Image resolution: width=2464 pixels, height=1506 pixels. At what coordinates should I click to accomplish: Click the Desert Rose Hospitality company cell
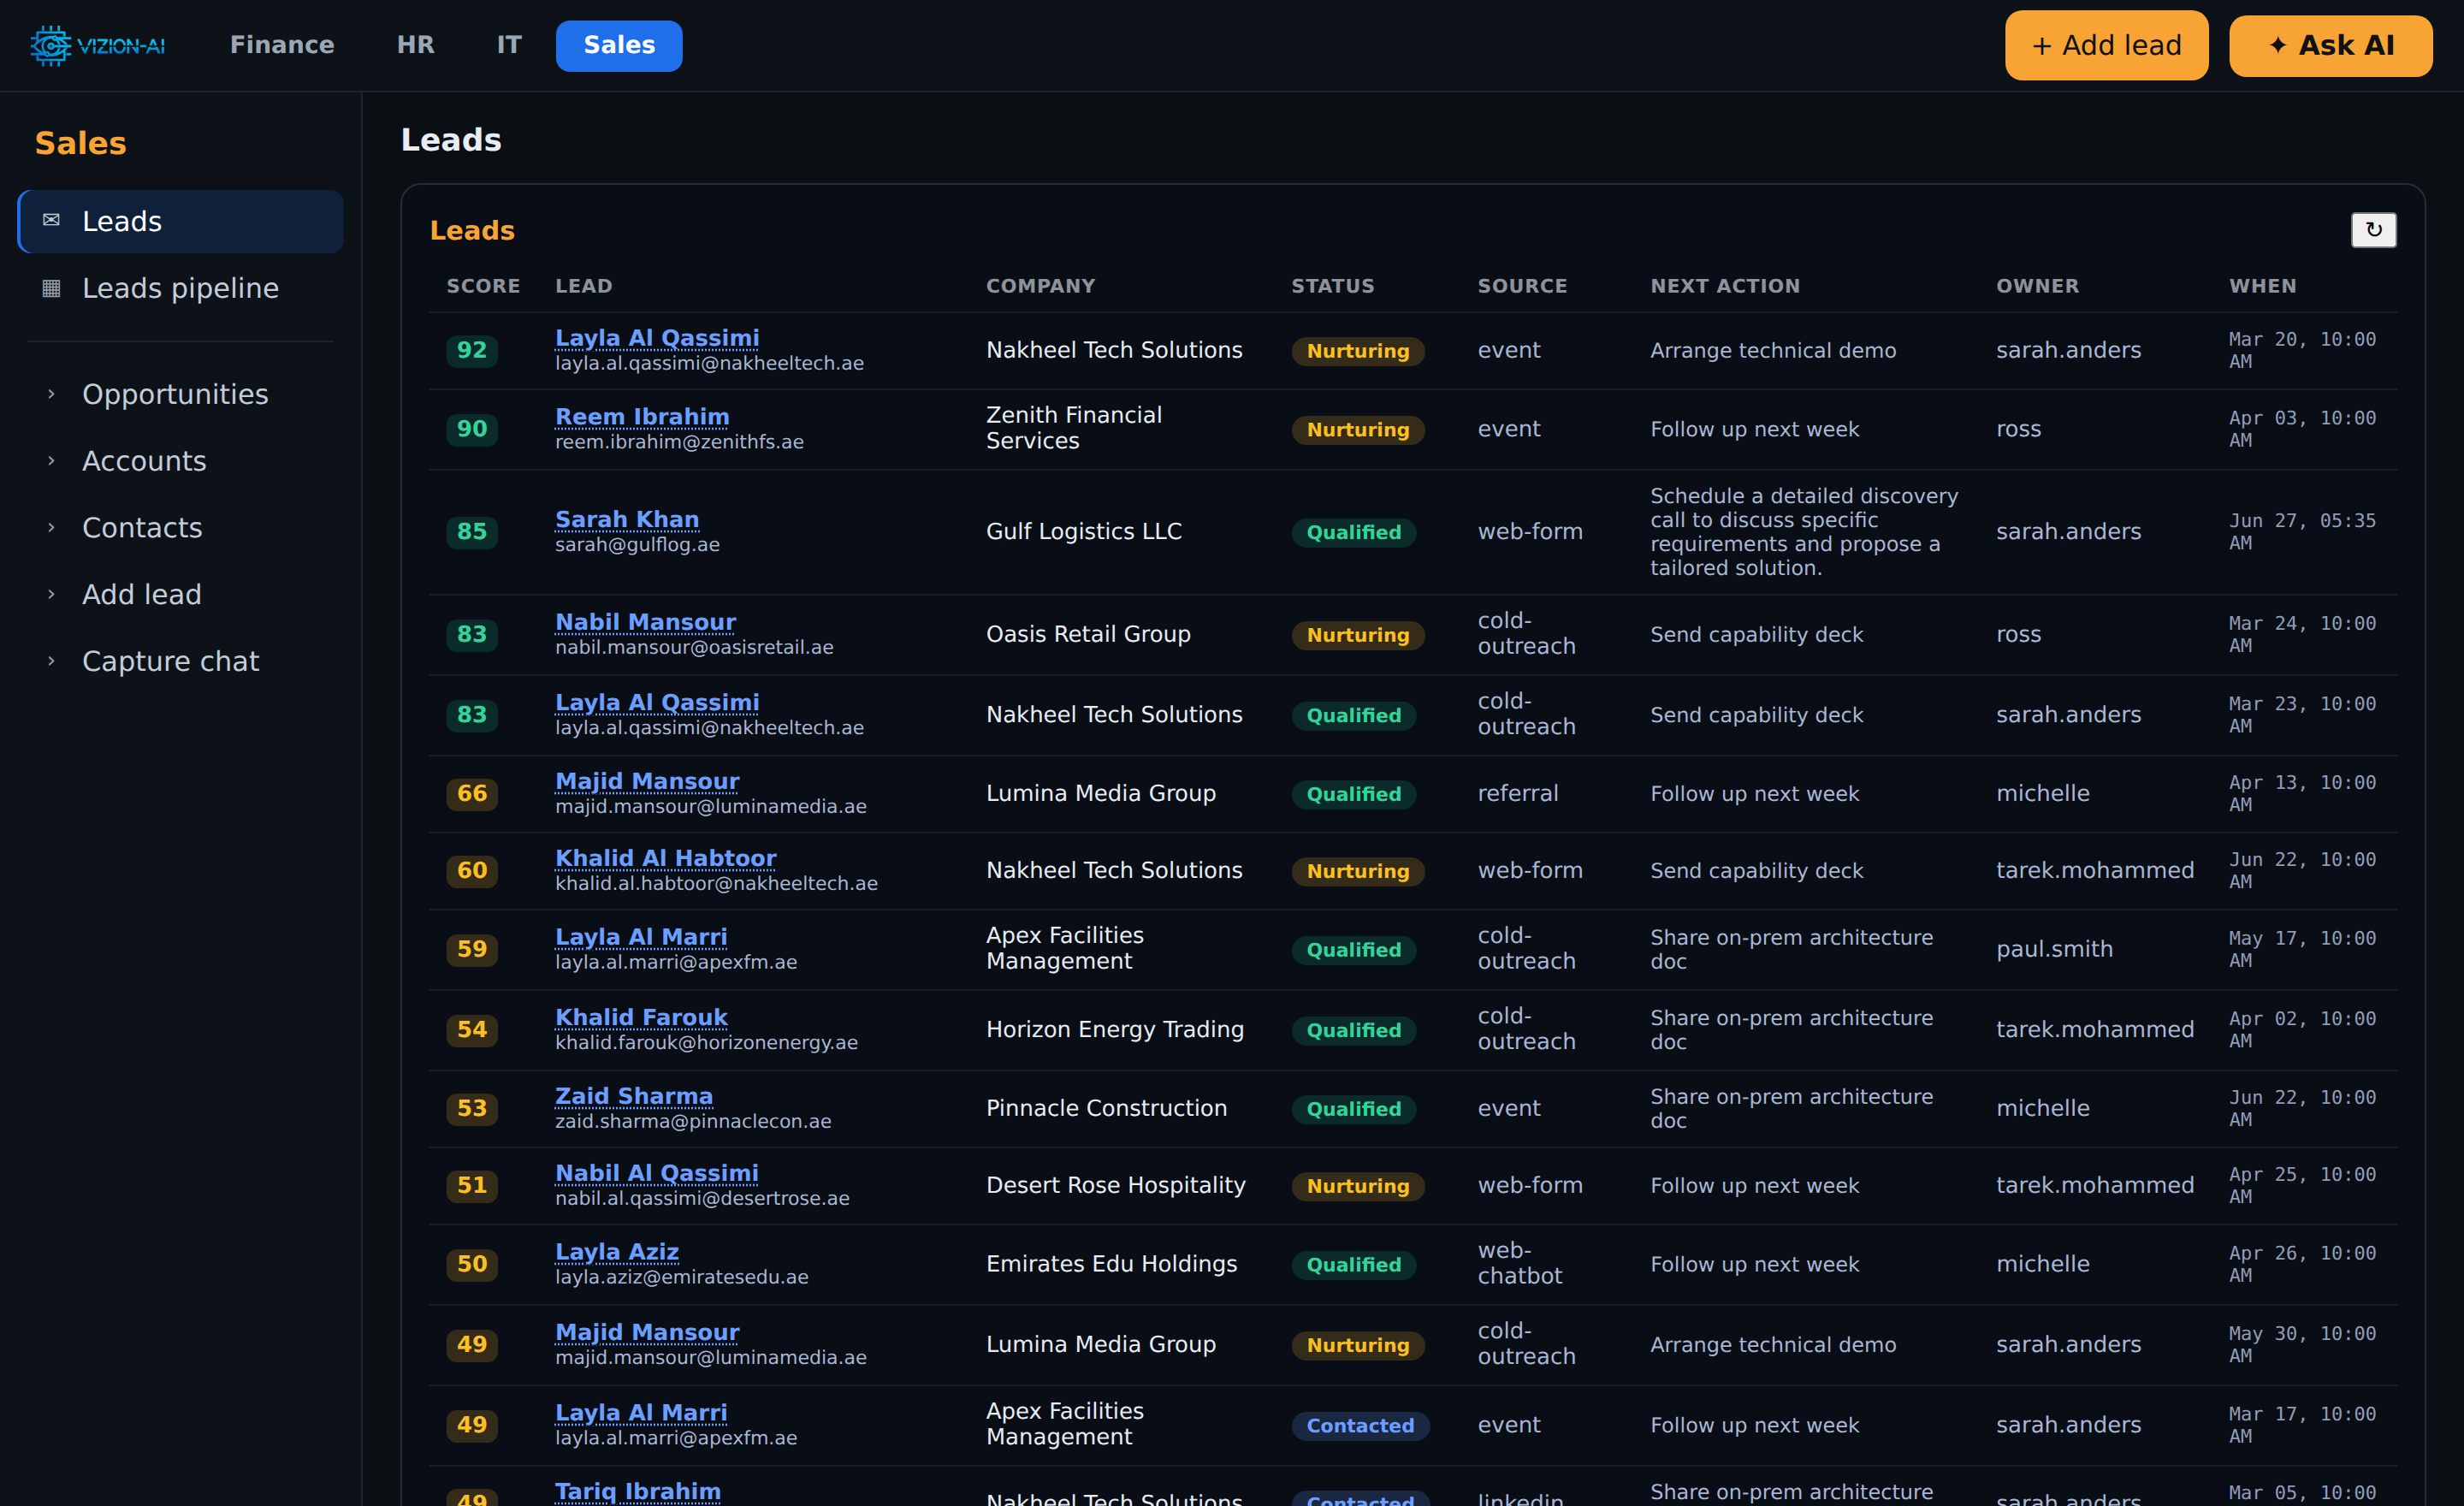click(1116, 1185)
